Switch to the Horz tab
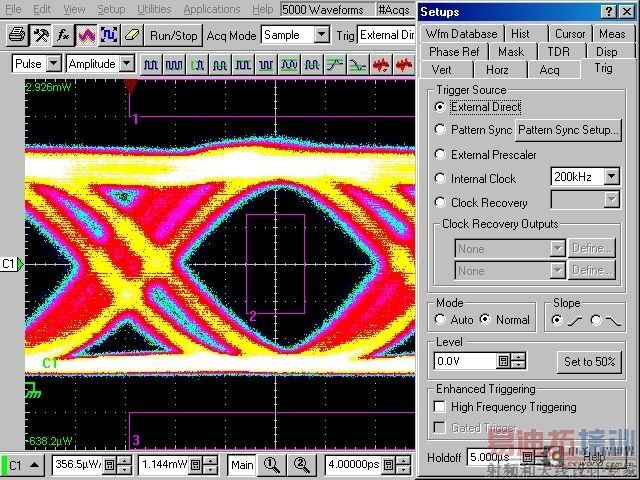The height and width of the screenshot is (480, 640). pos(497,70)
